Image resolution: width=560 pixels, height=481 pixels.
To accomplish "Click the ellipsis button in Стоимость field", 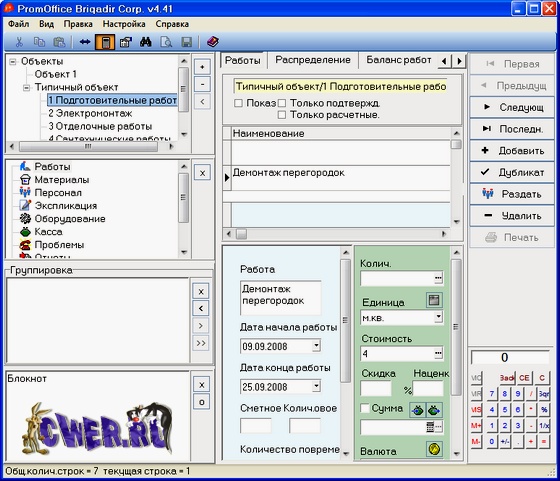I will 438,354.
